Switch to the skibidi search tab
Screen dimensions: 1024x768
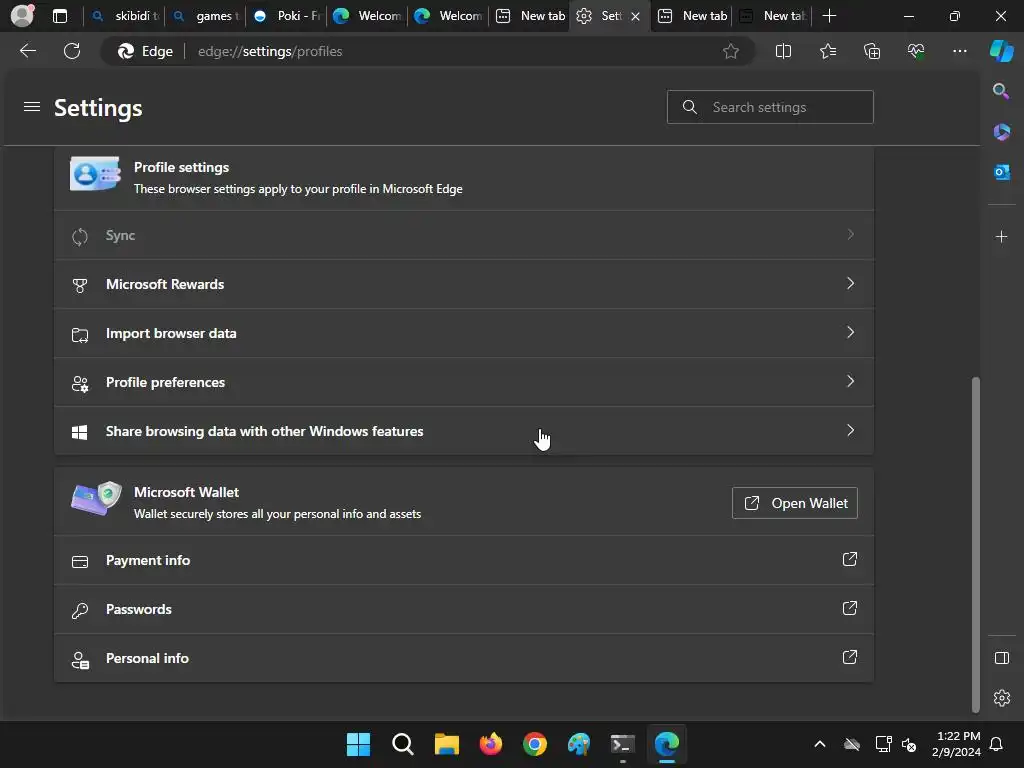coord(125,16)
